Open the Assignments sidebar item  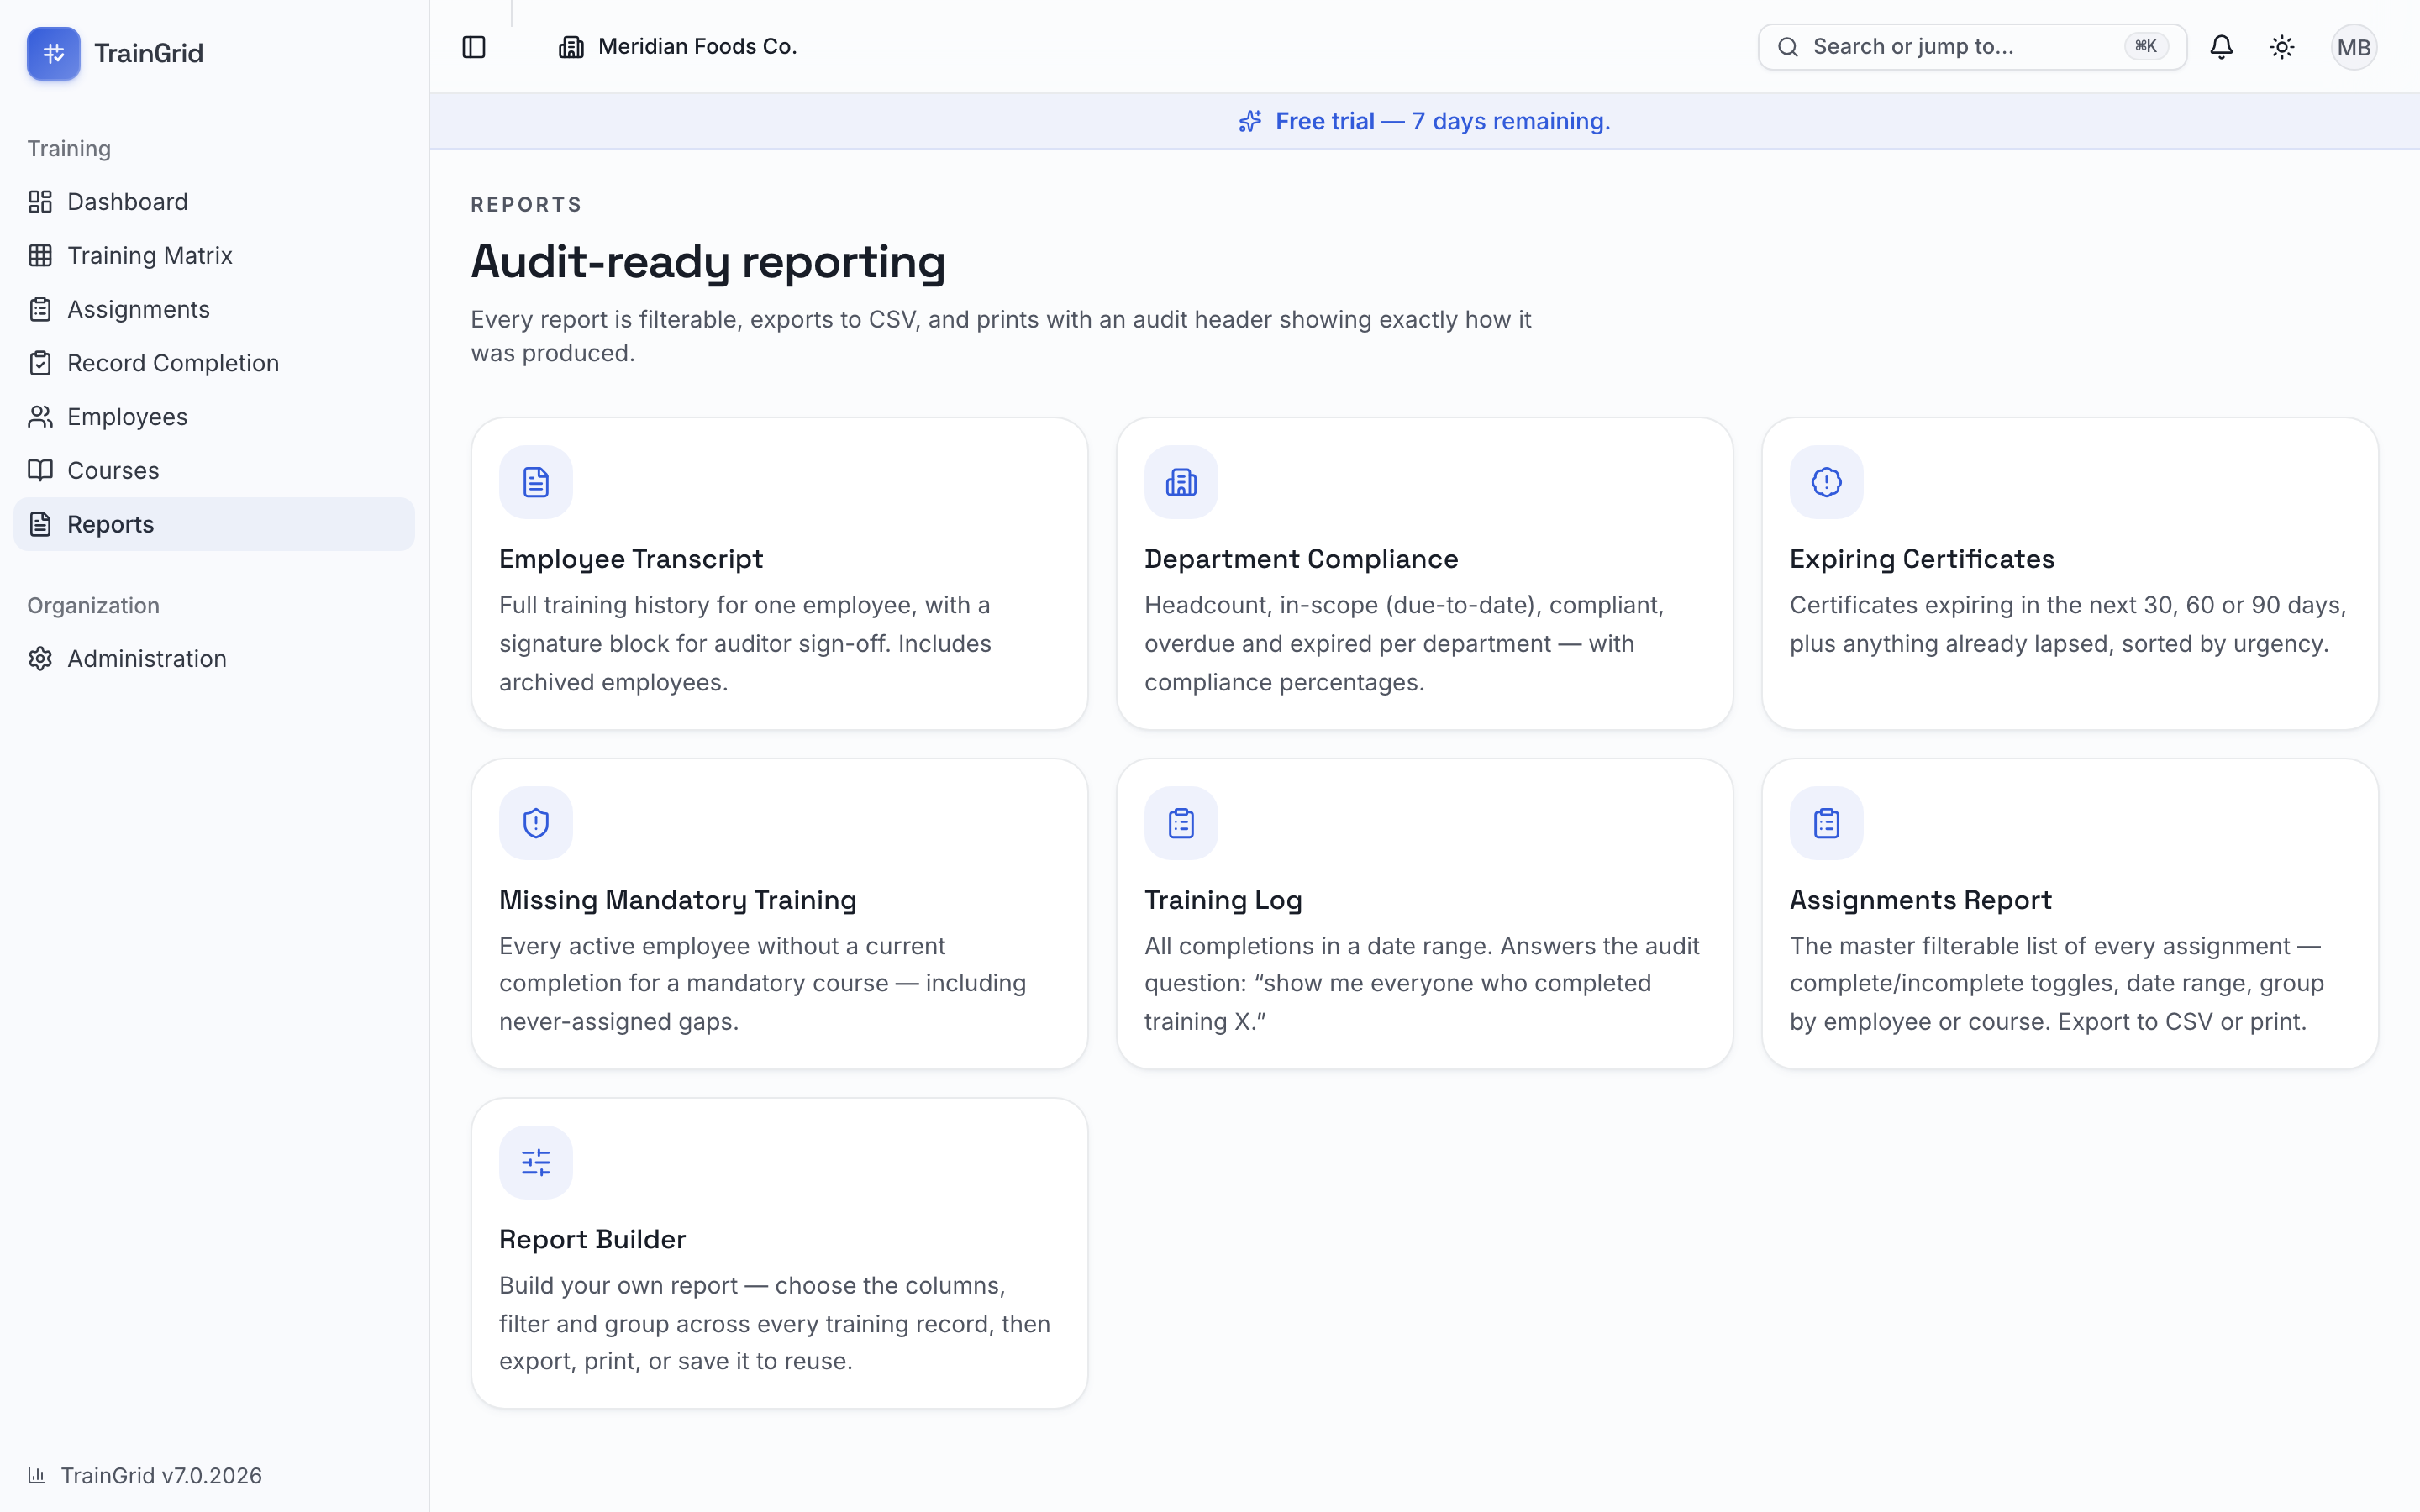(214, 310)
